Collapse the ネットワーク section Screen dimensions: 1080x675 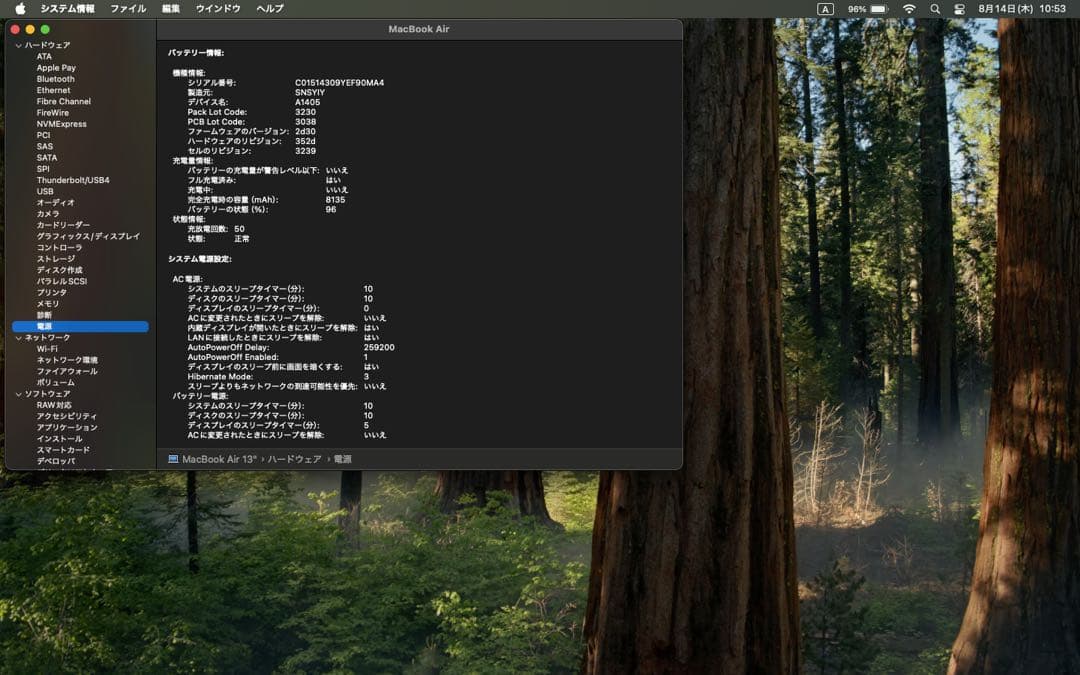(x=18, y=338)
